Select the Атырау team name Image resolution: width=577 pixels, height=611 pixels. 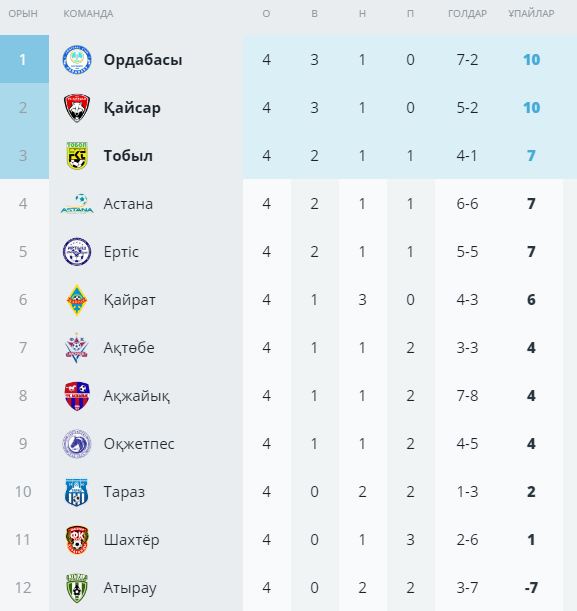point(130,588)
